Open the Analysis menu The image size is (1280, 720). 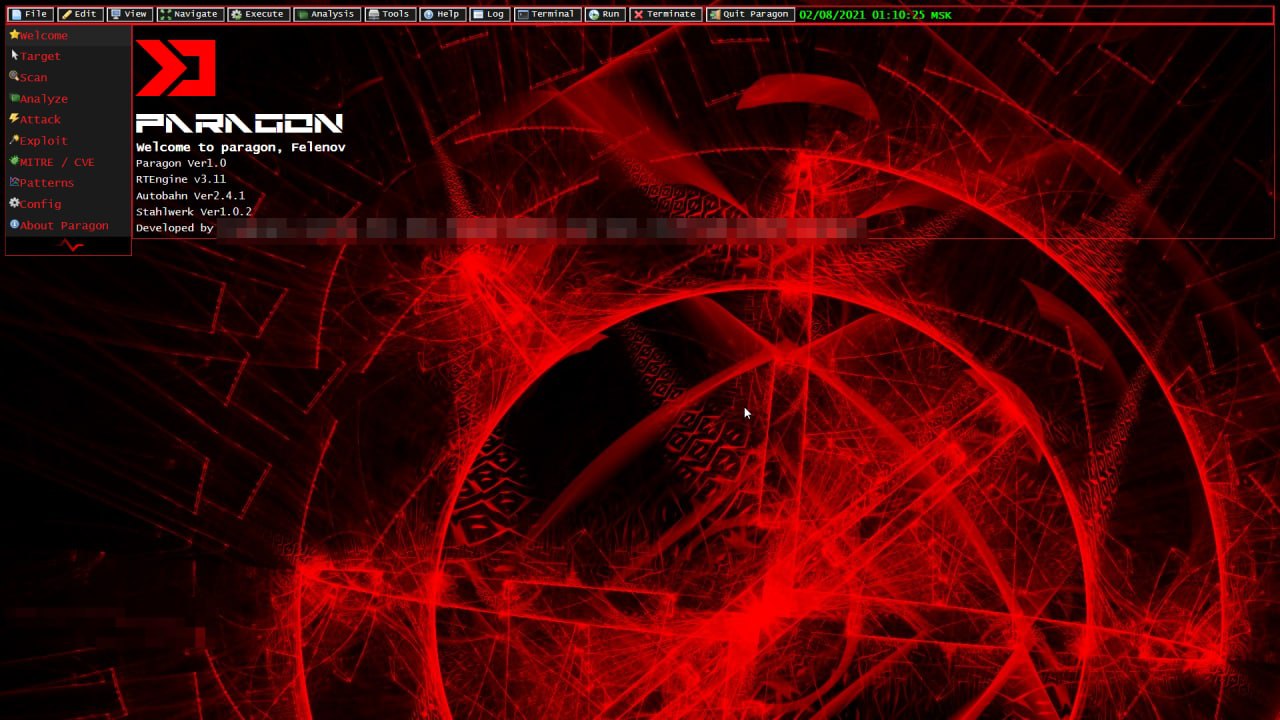[x=327, y=15]
